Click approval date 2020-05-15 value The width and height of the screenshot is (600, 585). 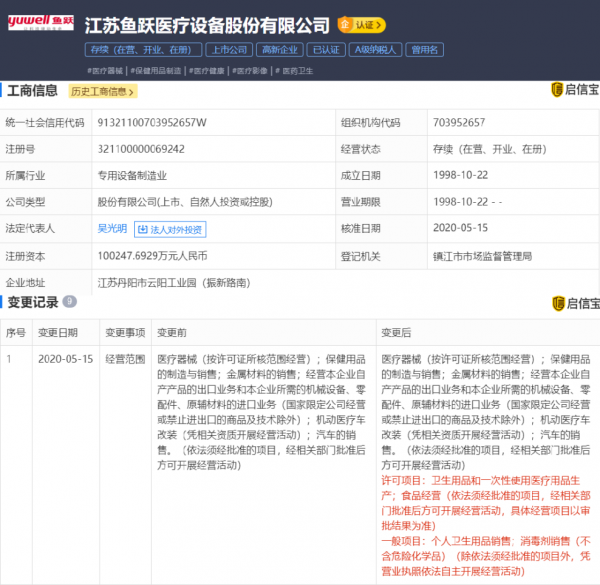click(x=460, y=228)
